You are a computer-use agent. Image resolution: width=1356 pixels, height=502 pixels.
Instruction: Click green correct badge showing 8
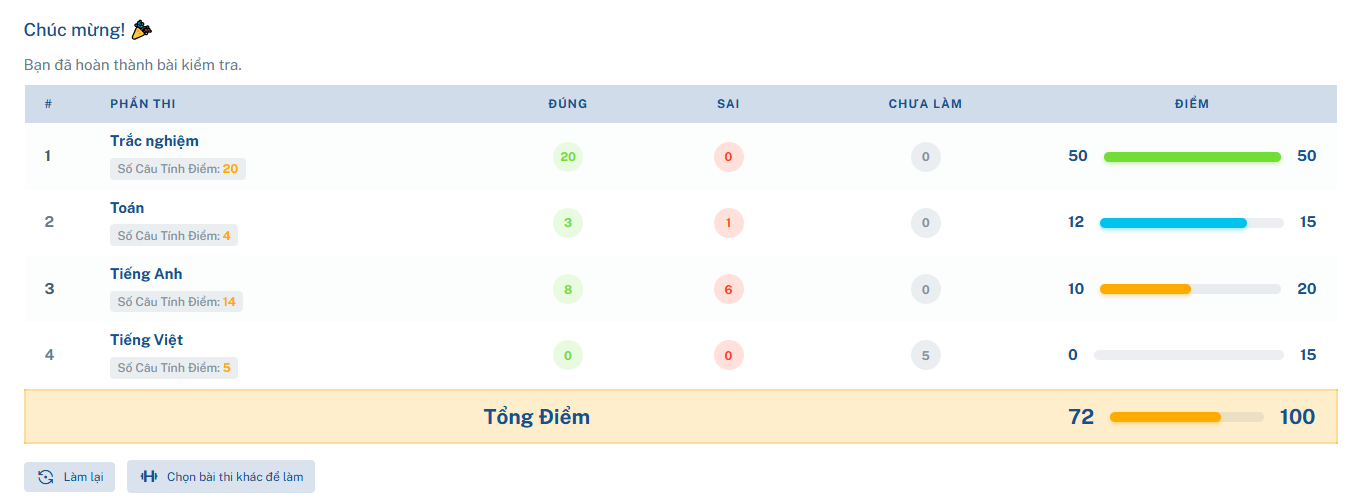tap(568, 289)
